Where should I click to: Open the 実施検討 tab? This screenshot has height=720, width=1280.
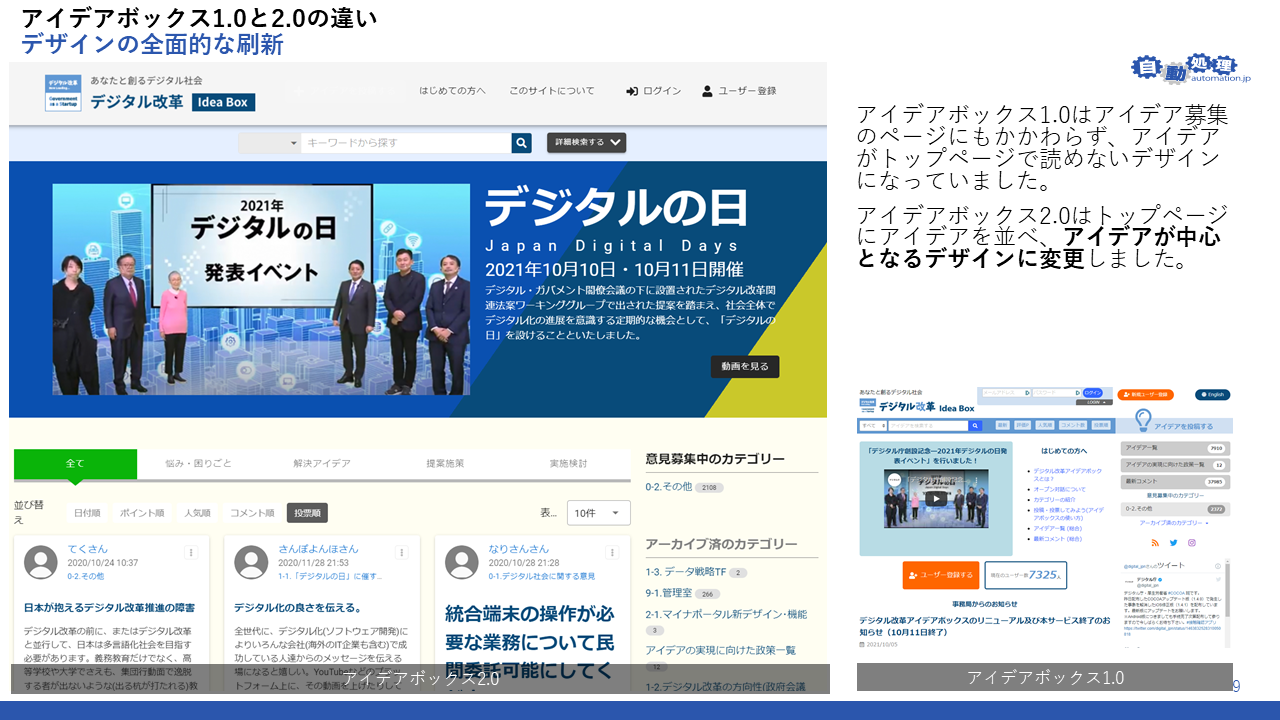pos(568,464)
